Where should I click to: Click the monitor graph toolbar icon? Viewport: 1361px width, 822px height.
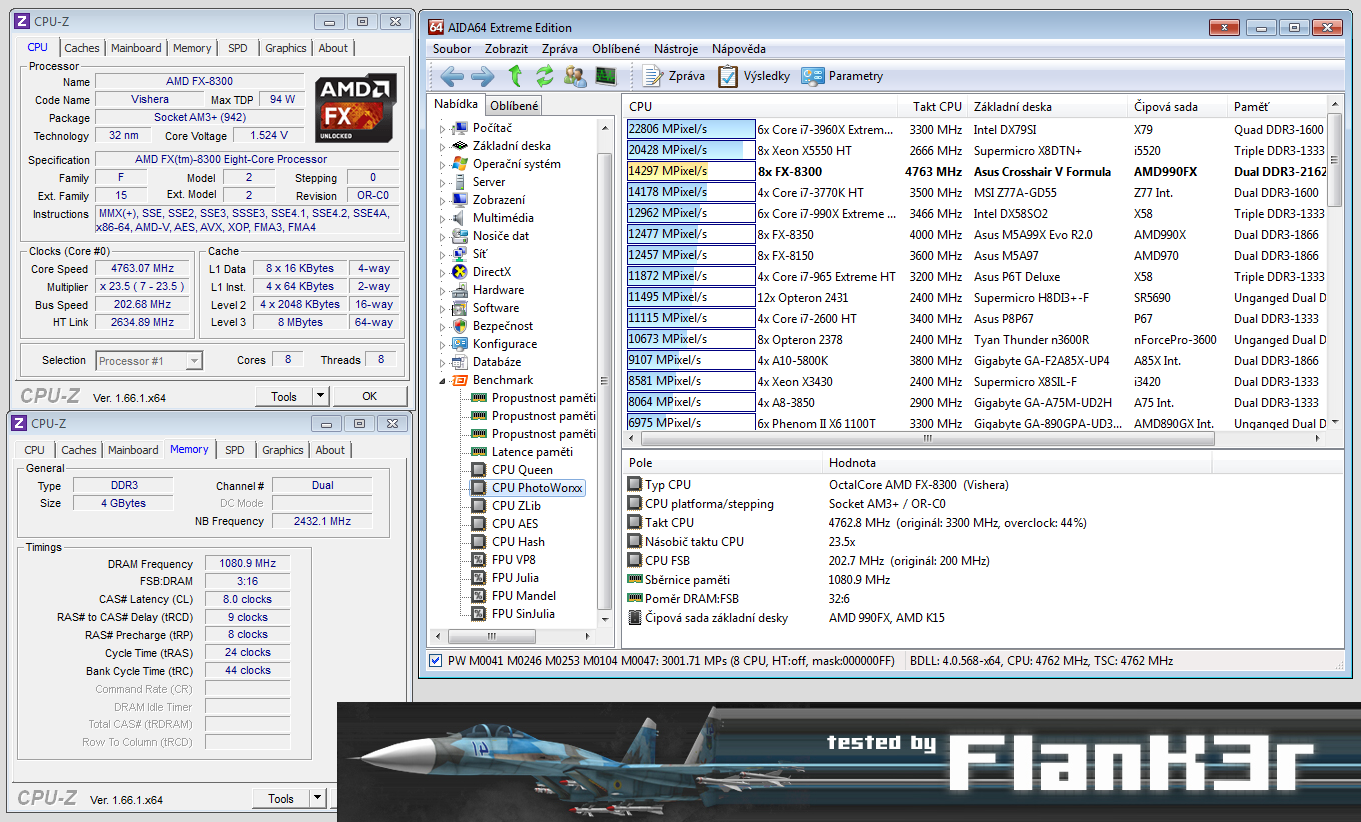pos(605,76)
